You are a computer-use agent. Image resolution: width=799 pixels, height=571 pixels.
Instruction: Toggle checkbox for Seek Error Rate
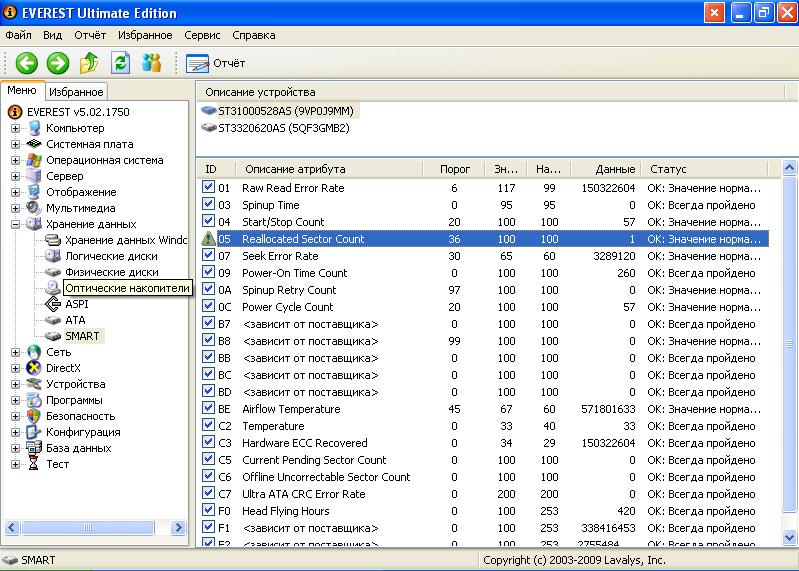[x=209, y=256]
